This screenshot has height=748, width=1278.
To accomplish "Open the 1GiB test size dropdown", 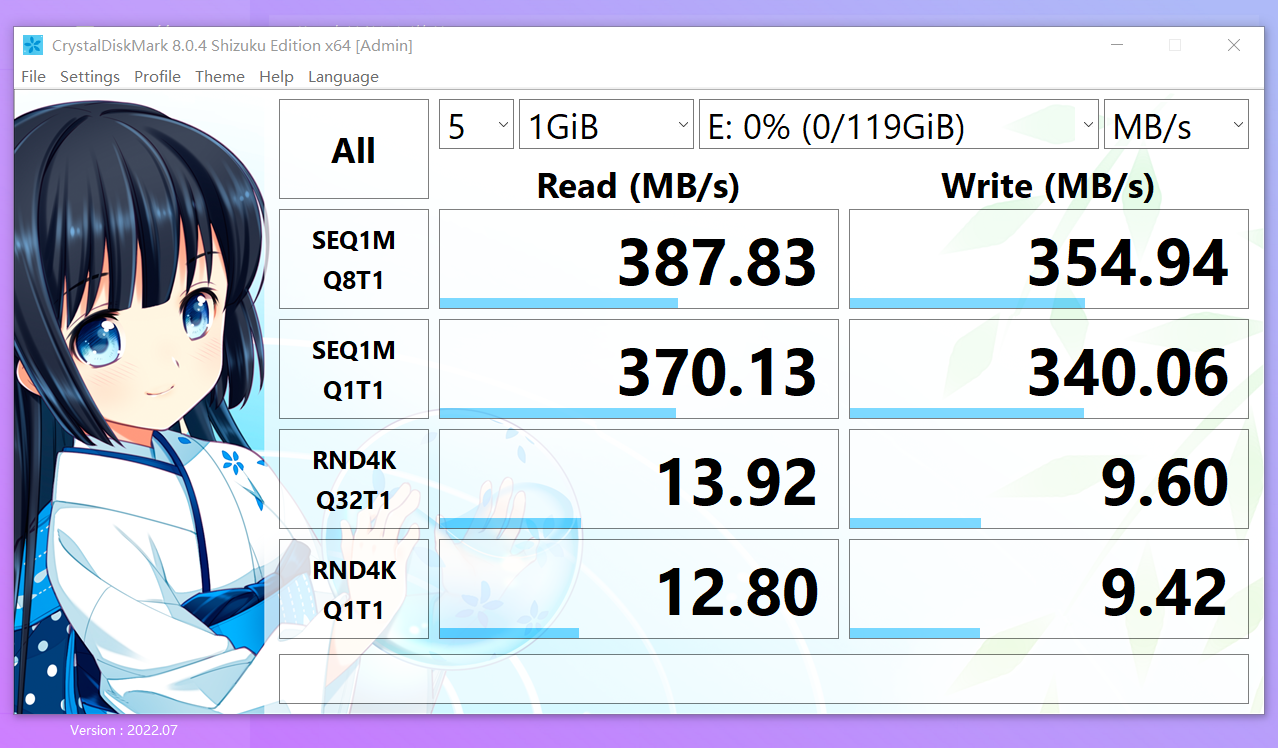I will click(x=605, y=124).
